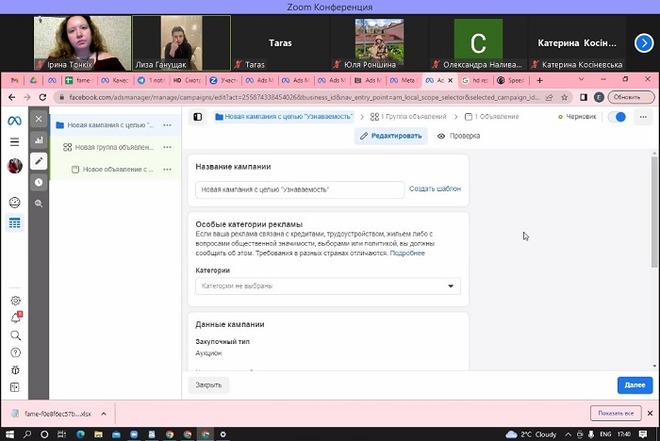Open the clock history icon

[39, 182]
